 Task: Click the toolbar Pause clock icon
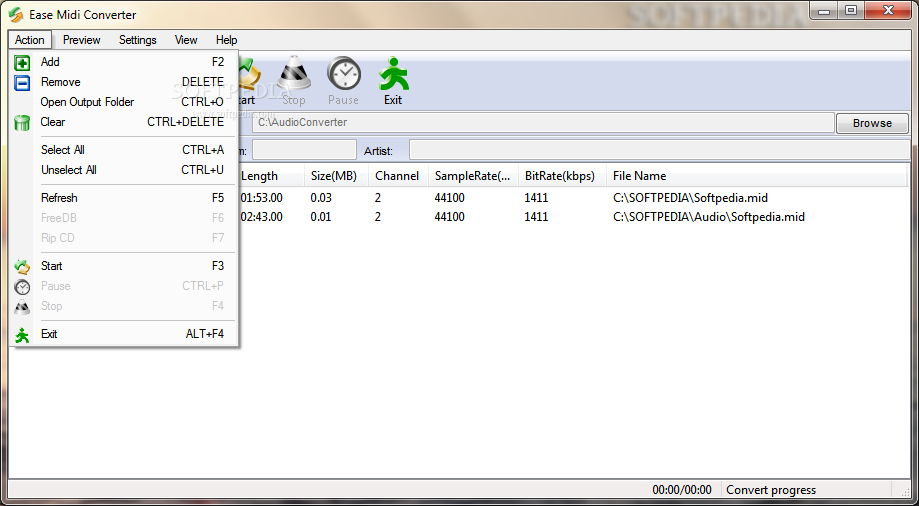pos(343,73)
